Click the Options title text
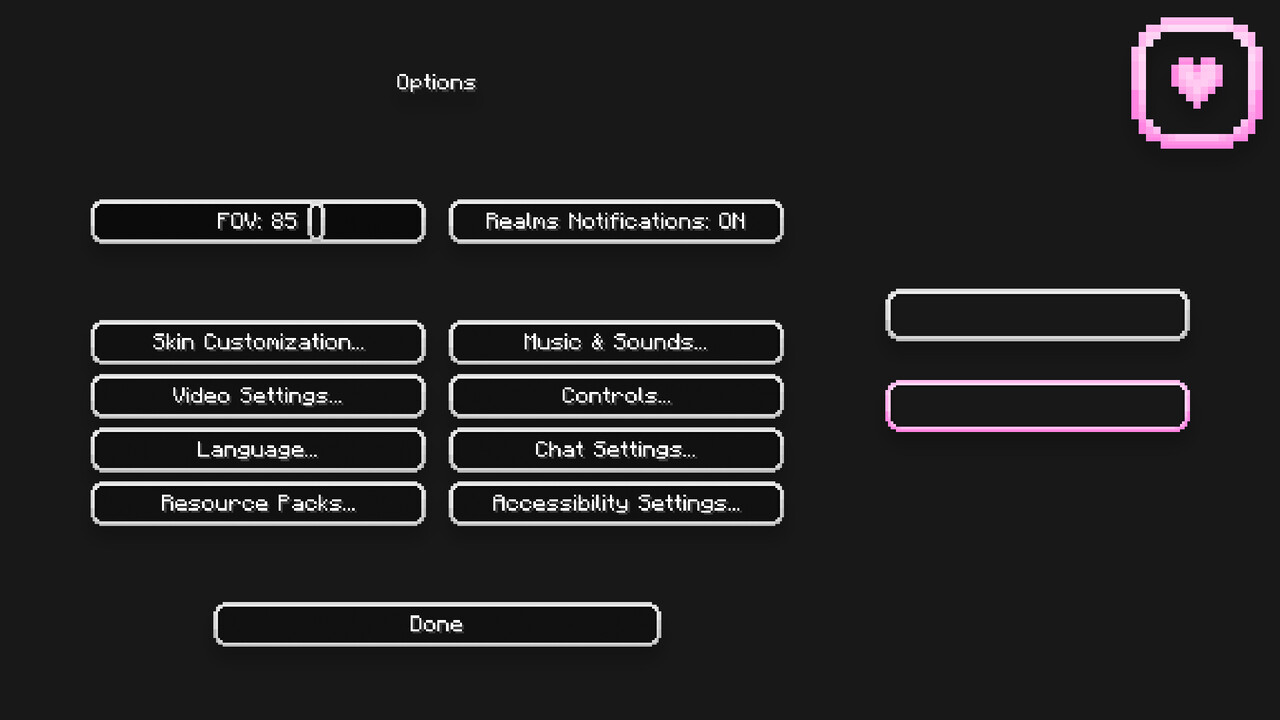The image size is (1280, 720). point(436,83)
